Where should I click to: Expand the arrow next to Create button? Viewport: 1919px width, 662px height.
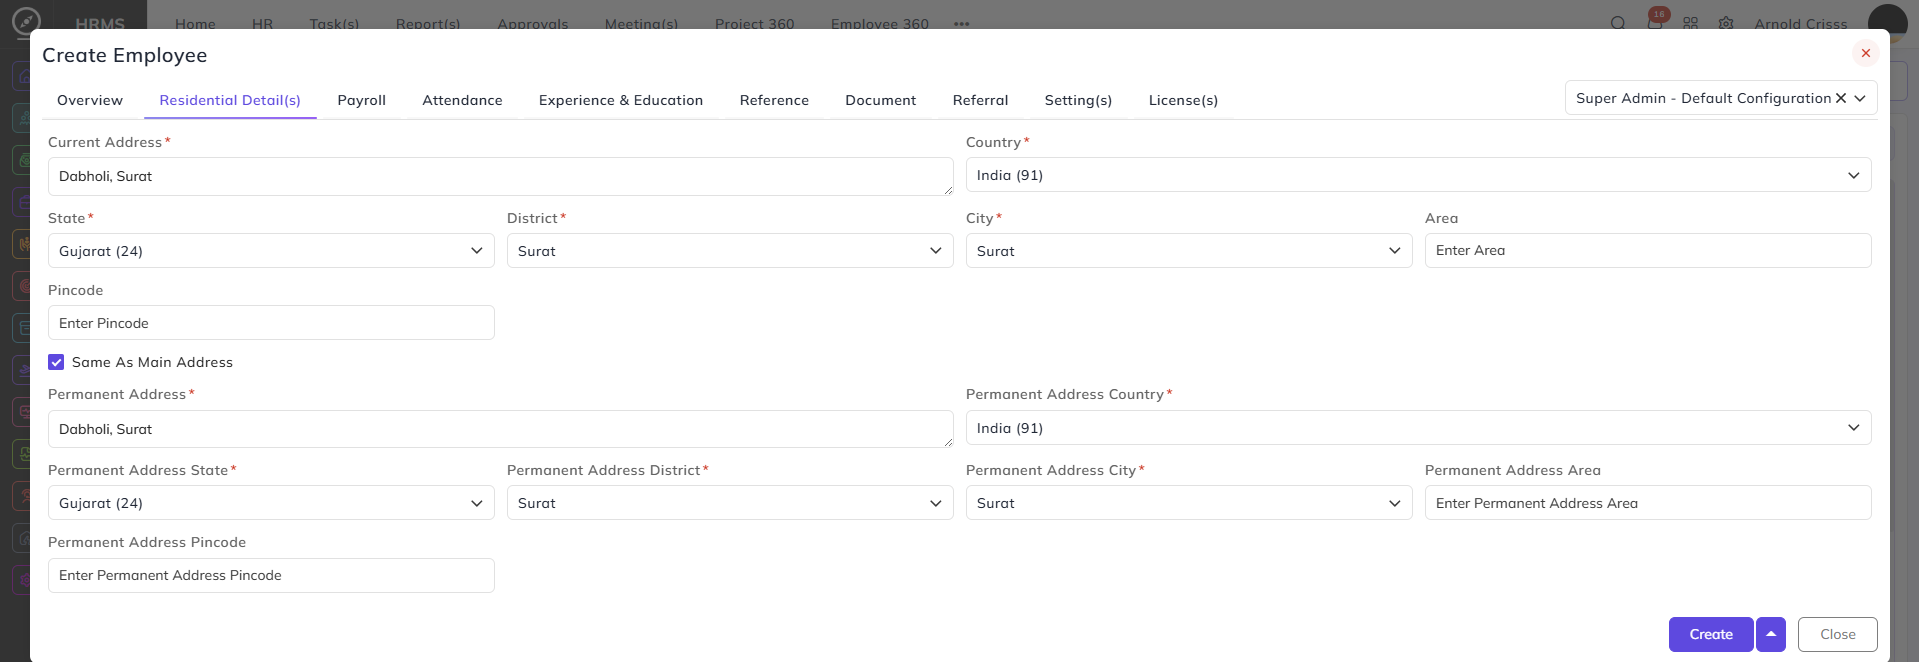click(1771, 634)
